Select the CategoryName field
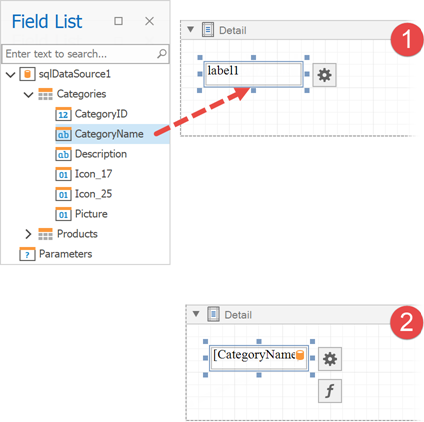424x422 pixels. tap(109, 134)
